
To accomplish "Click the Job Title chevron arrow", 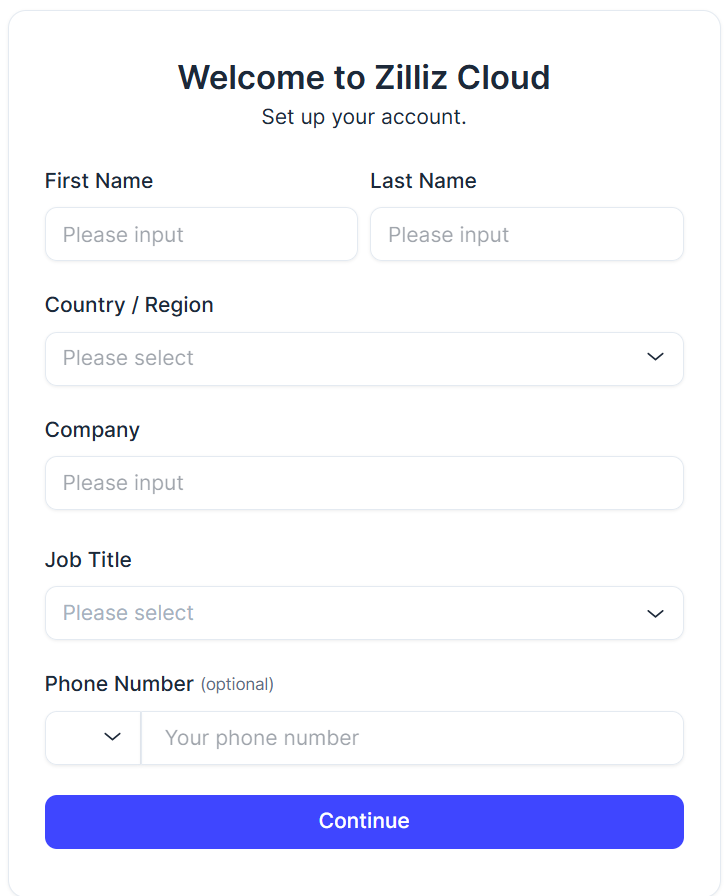I will (x=655, y=613).
